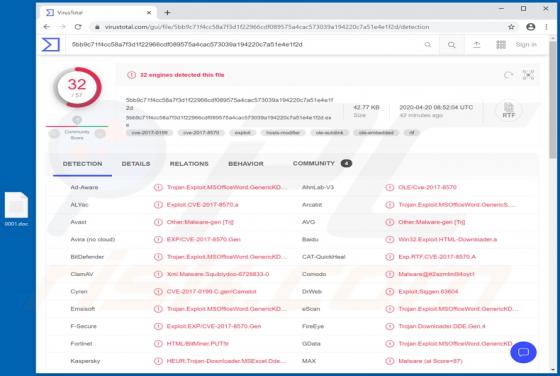This screenshot has width=560, height=376.
Task: Click 'HTML/BitMiner.PUT!tr' Fortinet result
Action: click(198, 344)
